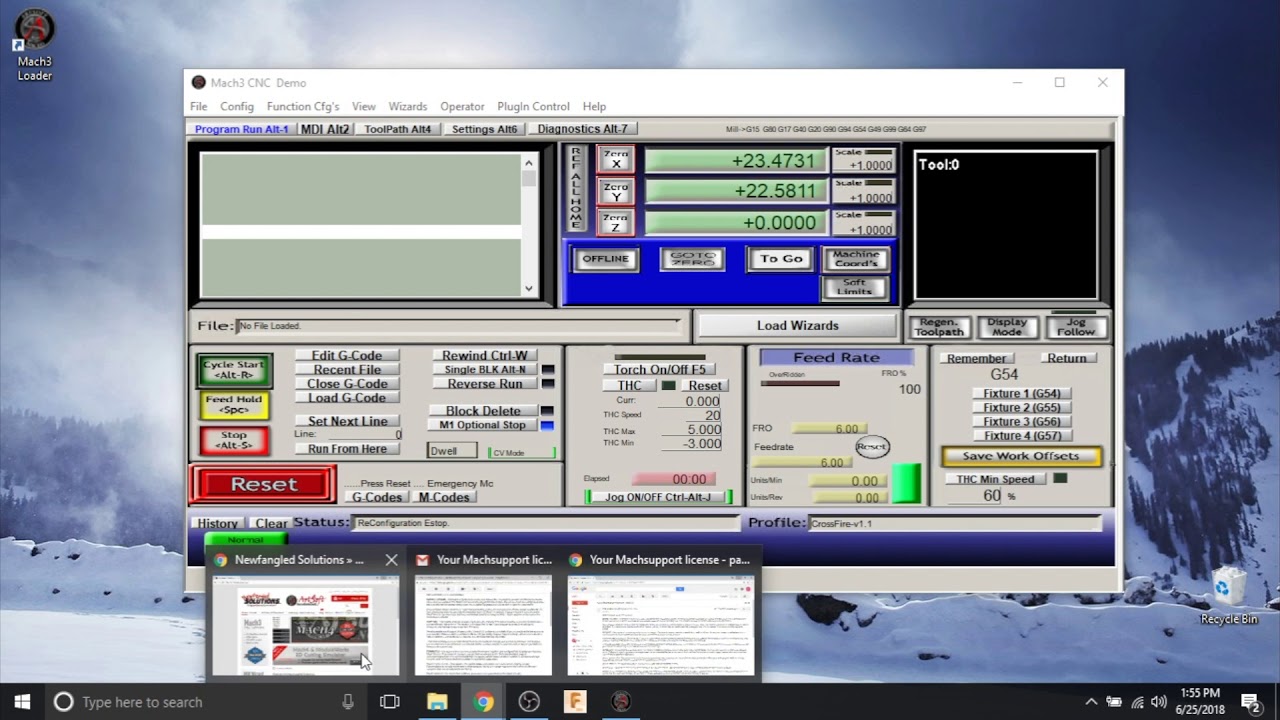Toggle the THC button

(x=630, y=386)
